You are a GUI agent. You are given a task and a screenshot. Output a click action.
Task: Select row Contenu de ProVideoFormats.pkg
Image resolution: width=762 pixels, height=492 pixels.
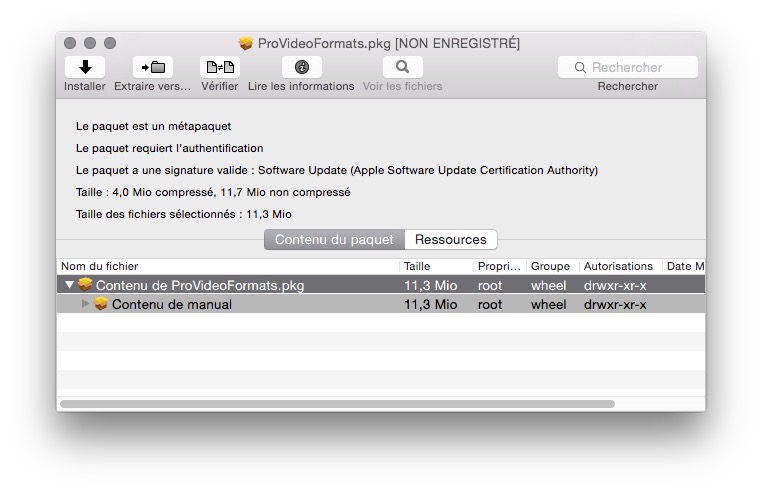(381, 285)
